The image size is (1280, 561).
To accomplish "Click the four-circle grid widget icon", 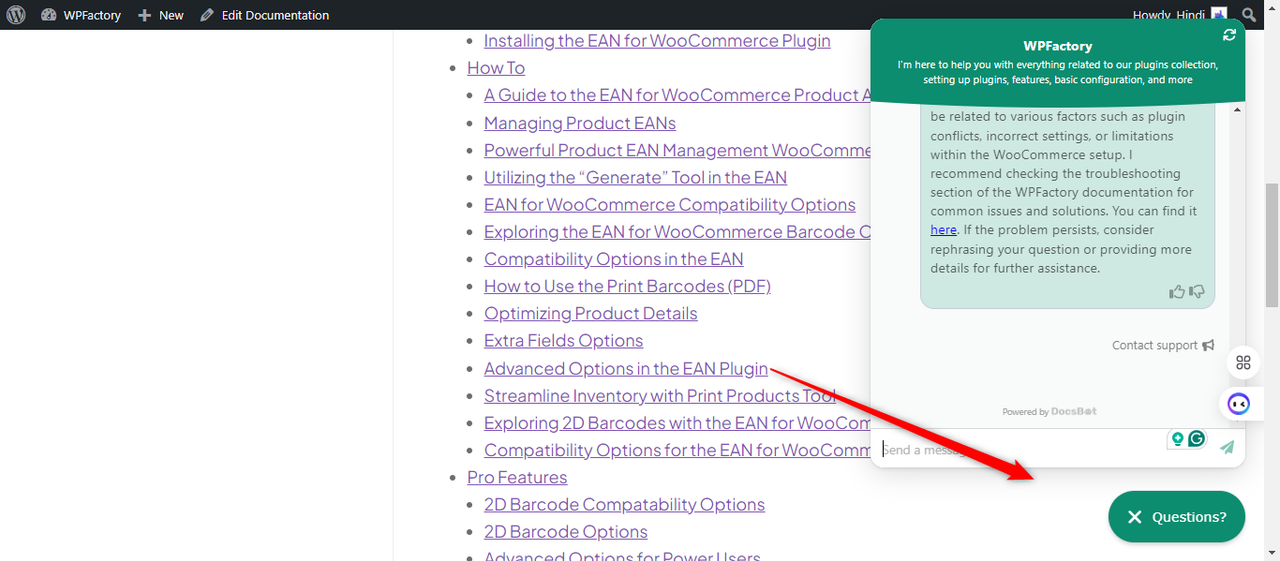I will click(x=1243, y=363).
